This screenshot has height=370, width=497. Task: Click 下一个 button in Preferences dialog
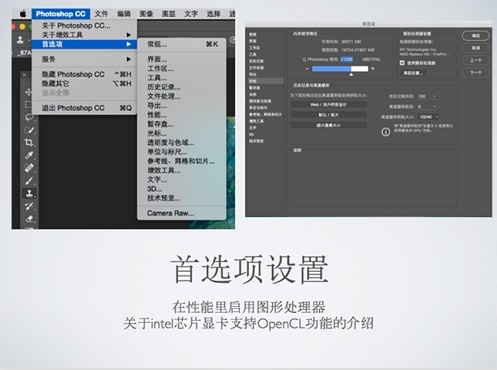476,73
